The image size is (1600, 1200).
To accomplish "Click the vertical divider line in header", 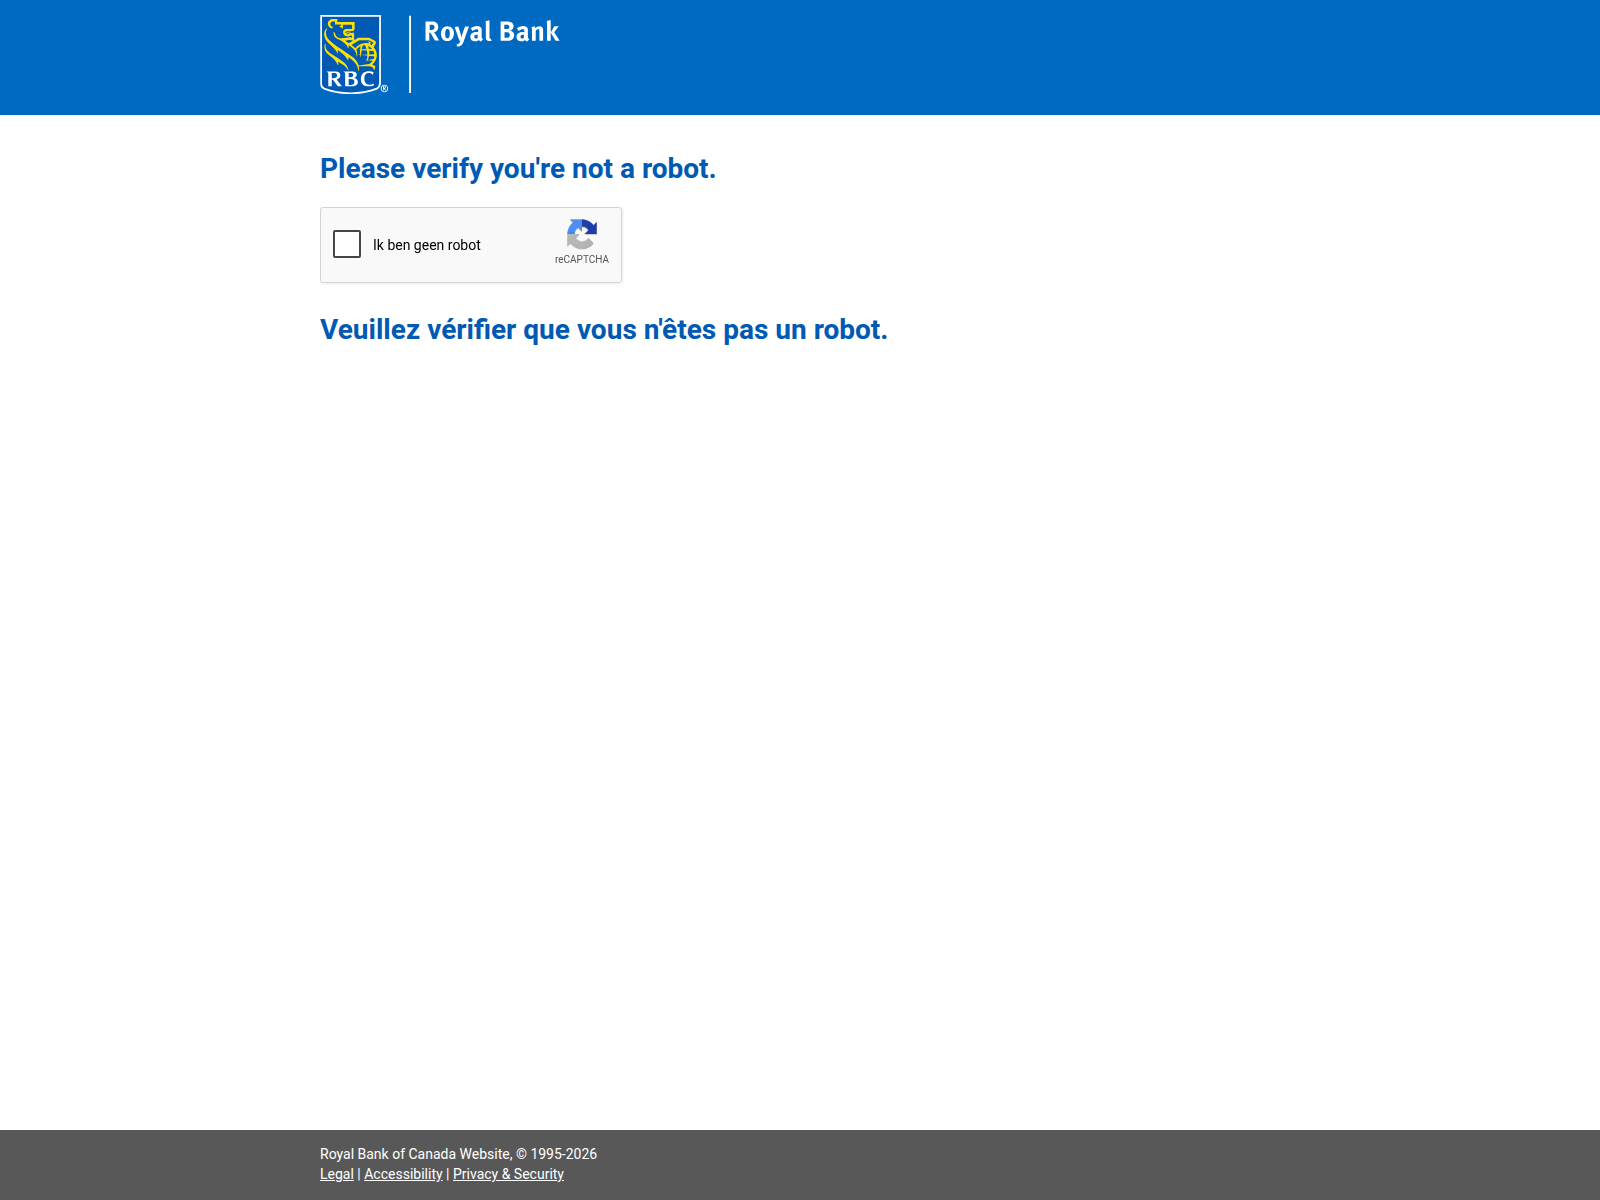I will tap(410, 54).
